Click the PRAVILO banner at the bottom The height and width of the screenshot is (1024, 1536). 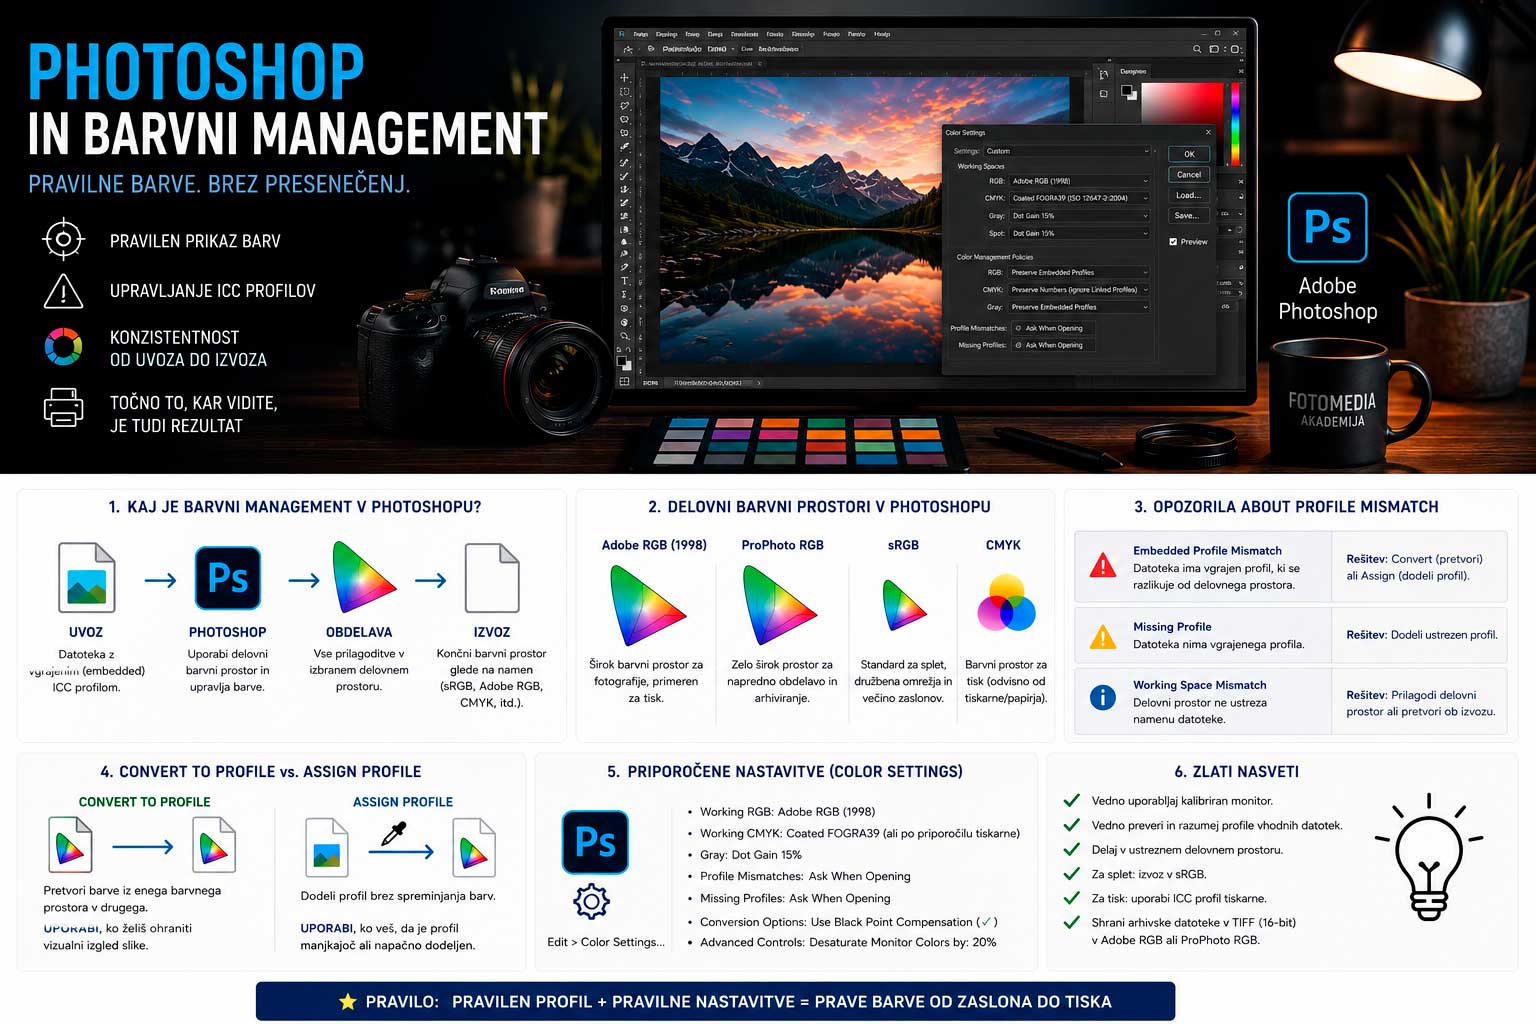point(715,1001)
